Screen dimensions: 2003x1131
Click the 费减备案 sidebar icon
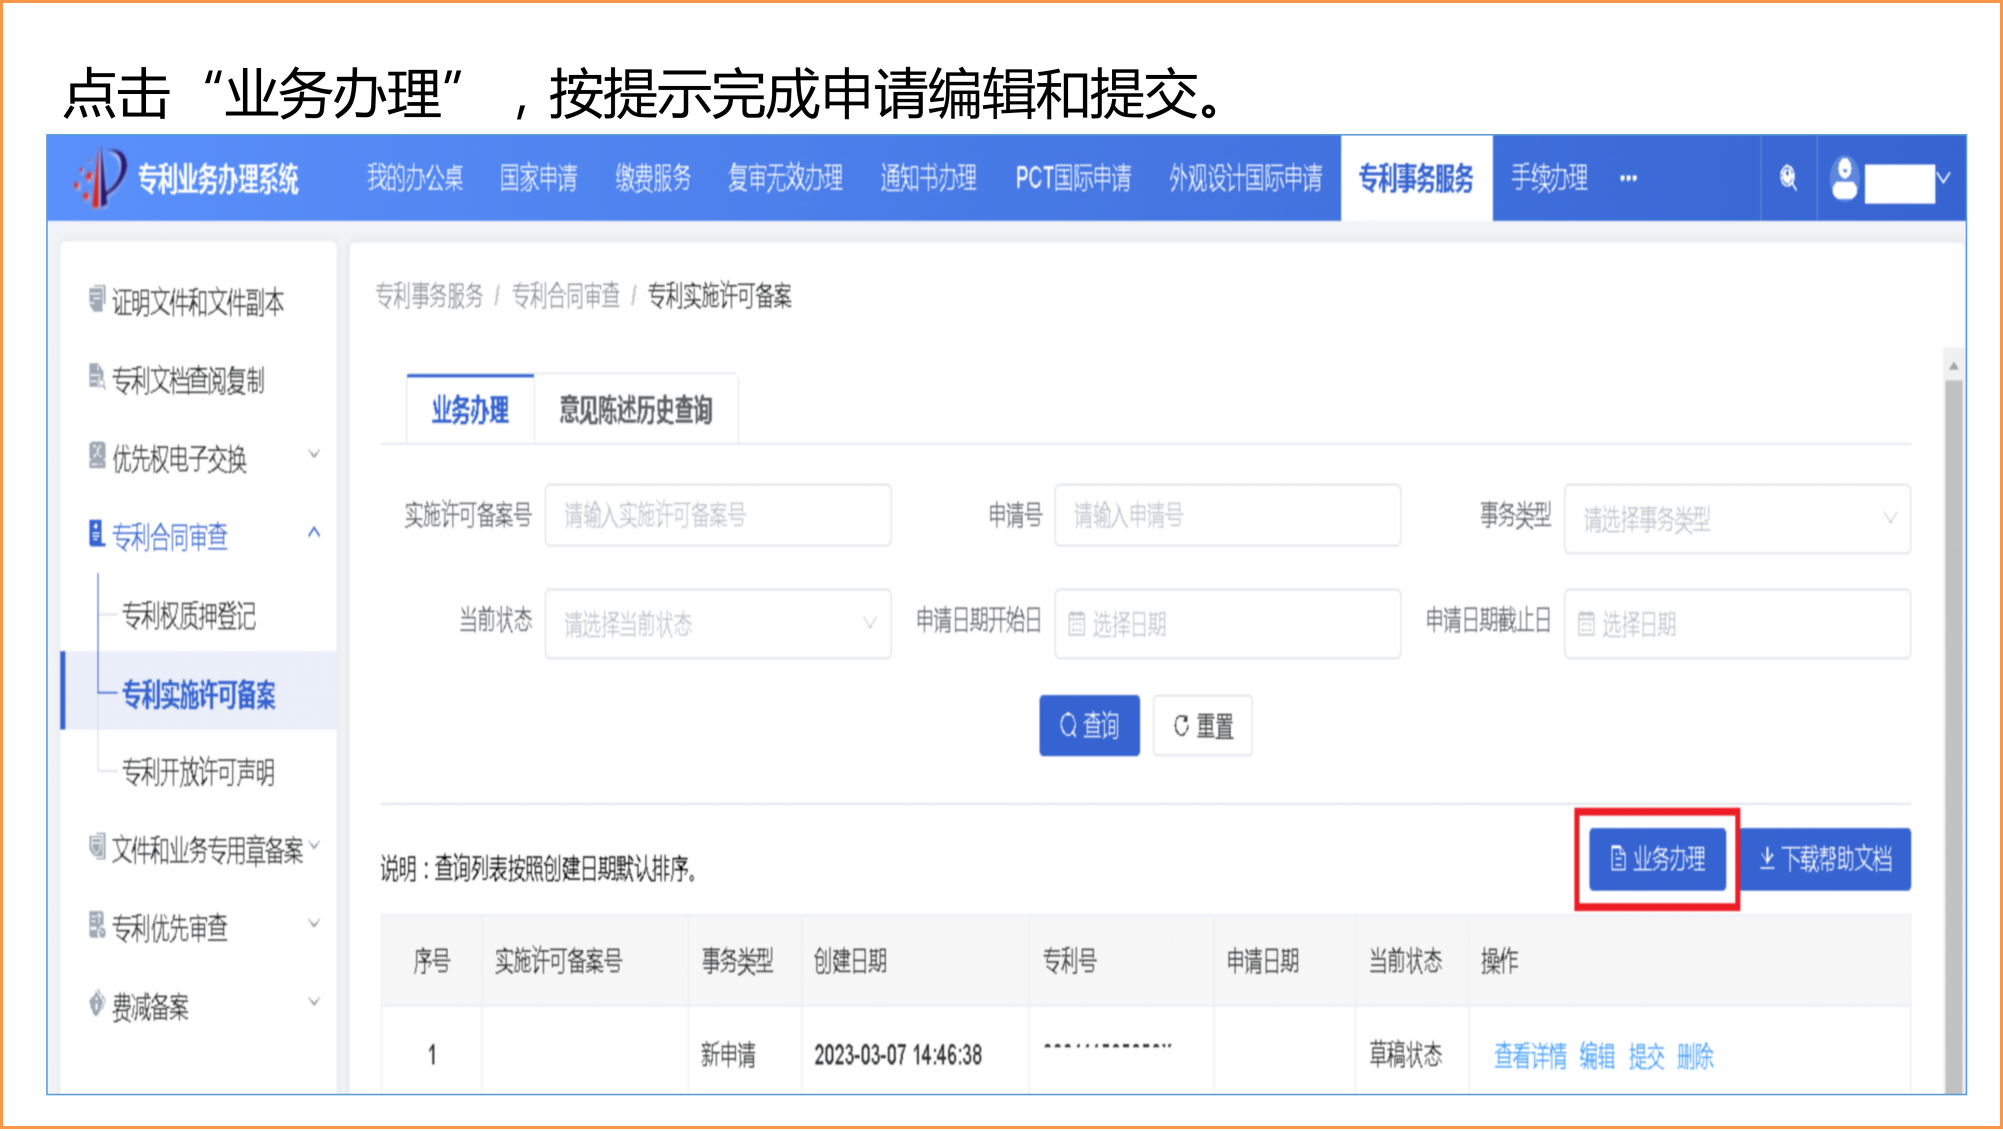point(95,1005)
